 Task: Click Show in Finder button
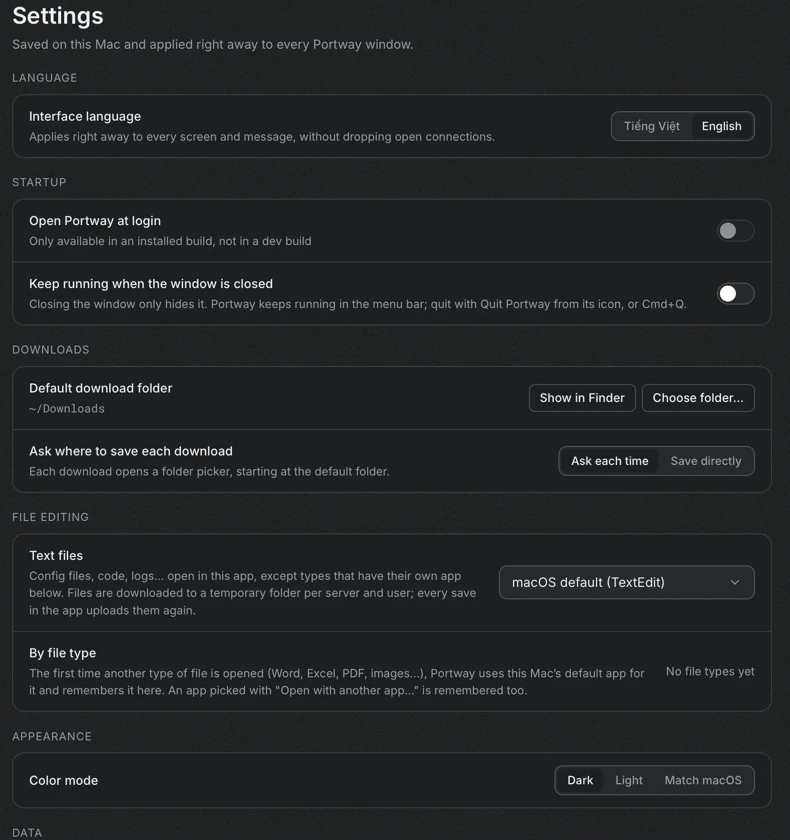click(x=582, y=398)
